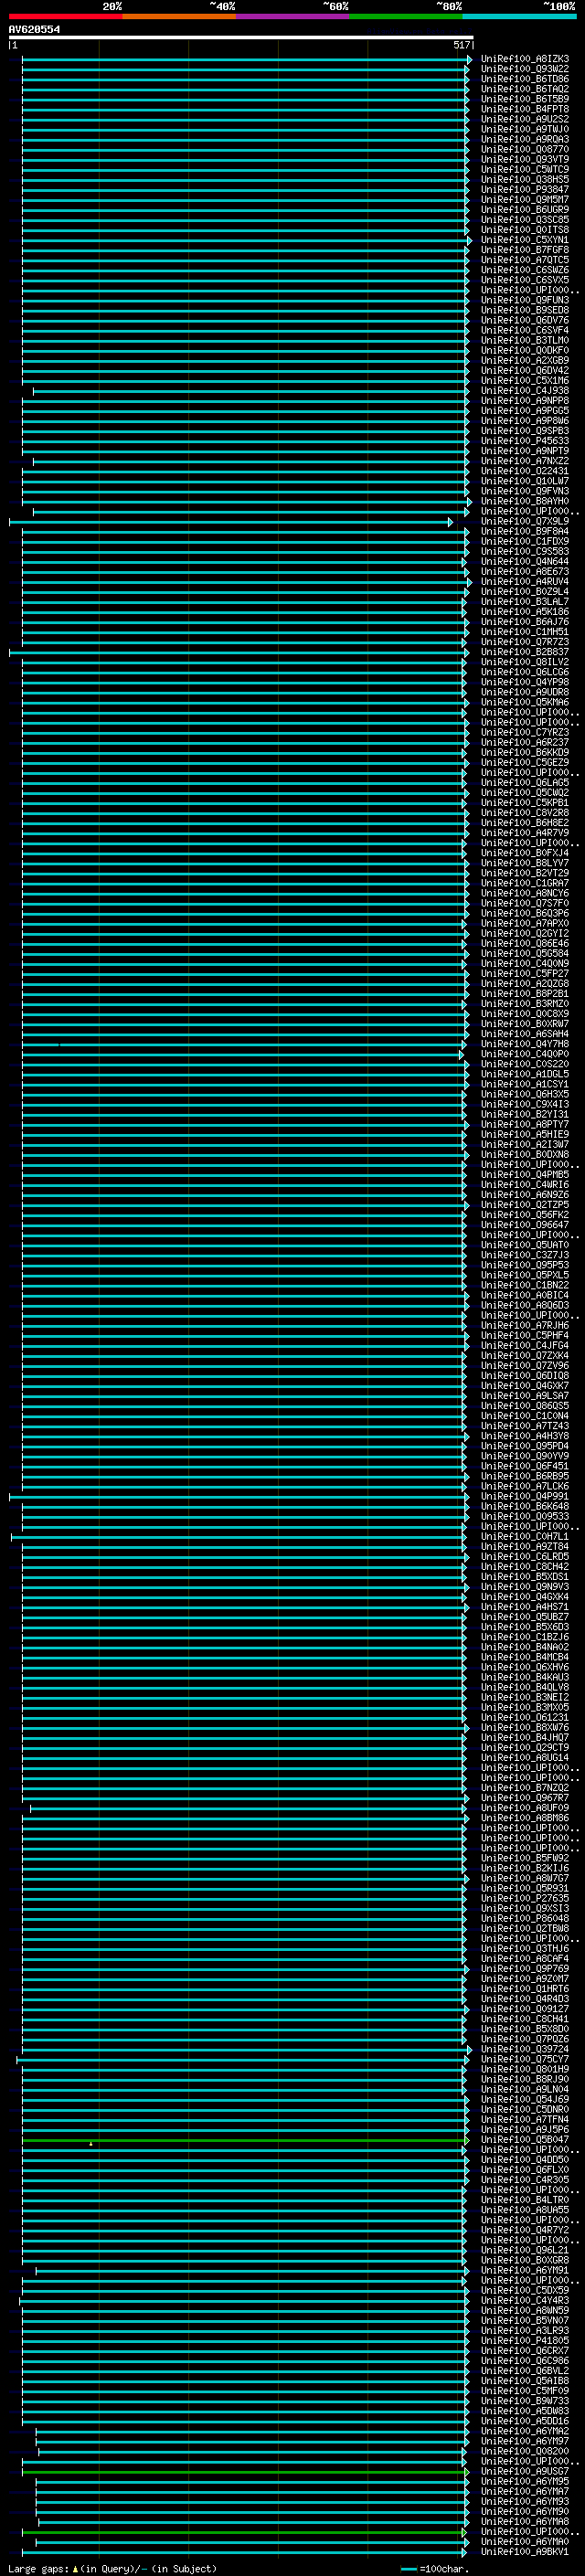Select label UniRef100_Q3SC85
This screenshot has height=2576, width=585.
525,219
